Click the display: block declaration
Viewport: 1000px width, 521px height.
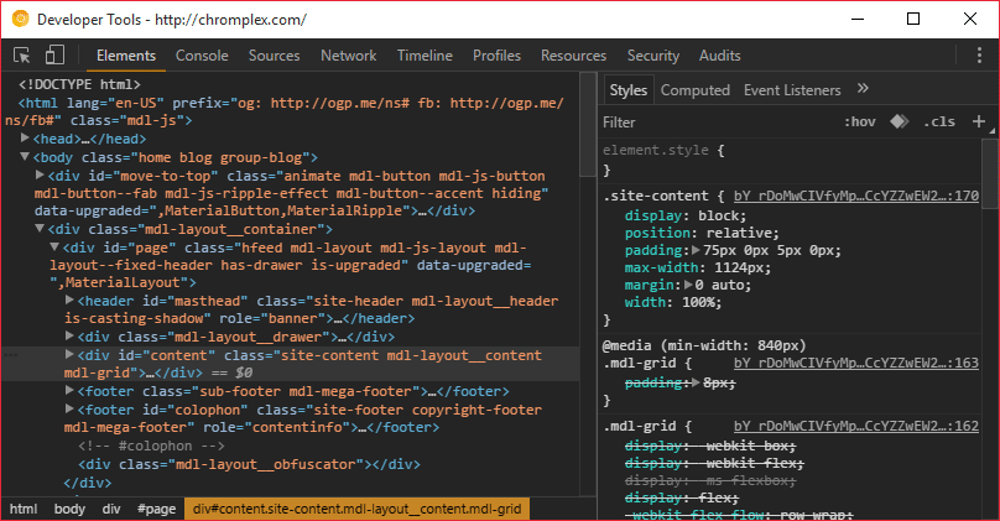(686, 216)
